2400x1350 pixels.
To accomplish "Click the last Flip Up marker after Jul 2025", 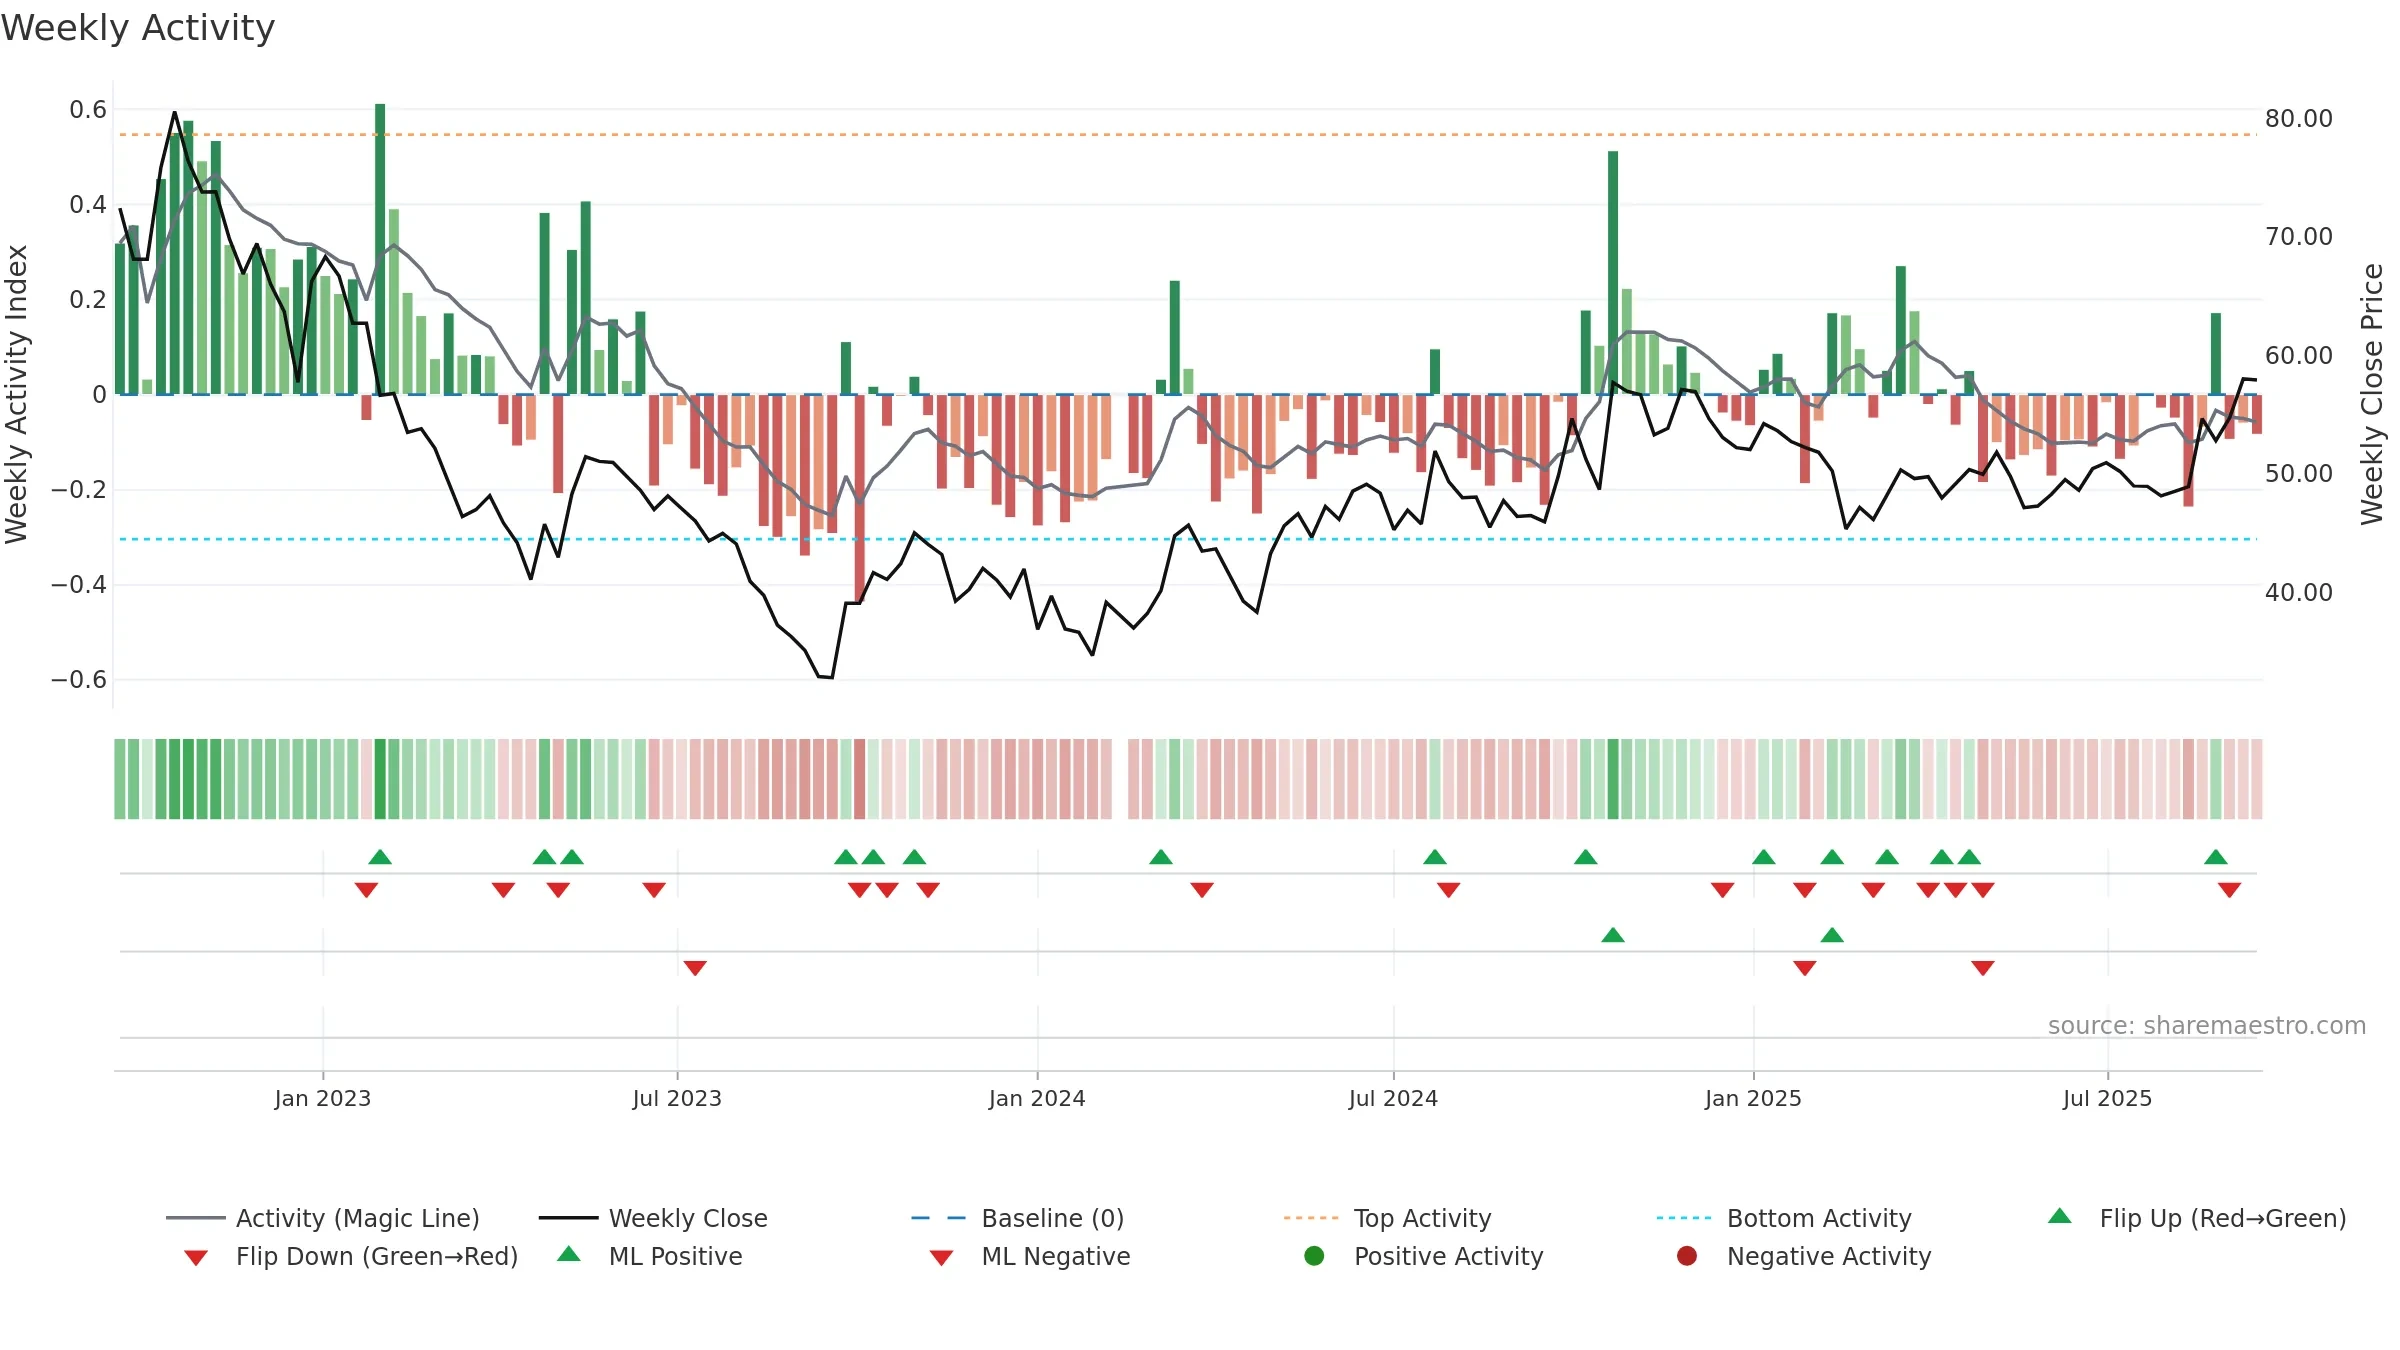I will coord(2216,857).
